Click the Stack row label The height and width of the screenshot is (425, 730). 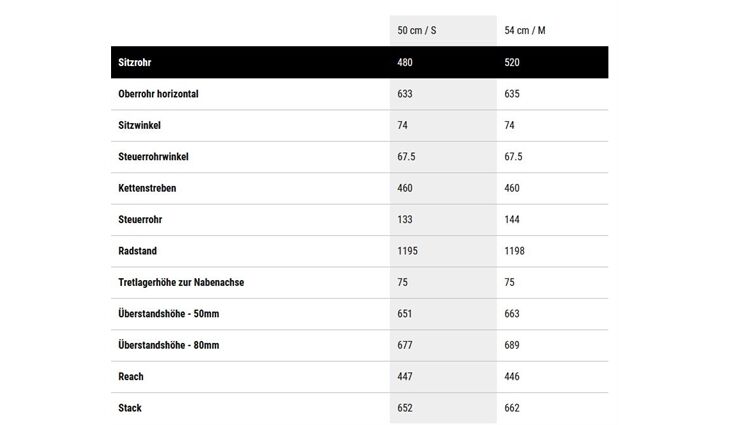pyautogui.click(x=130, y=408)
